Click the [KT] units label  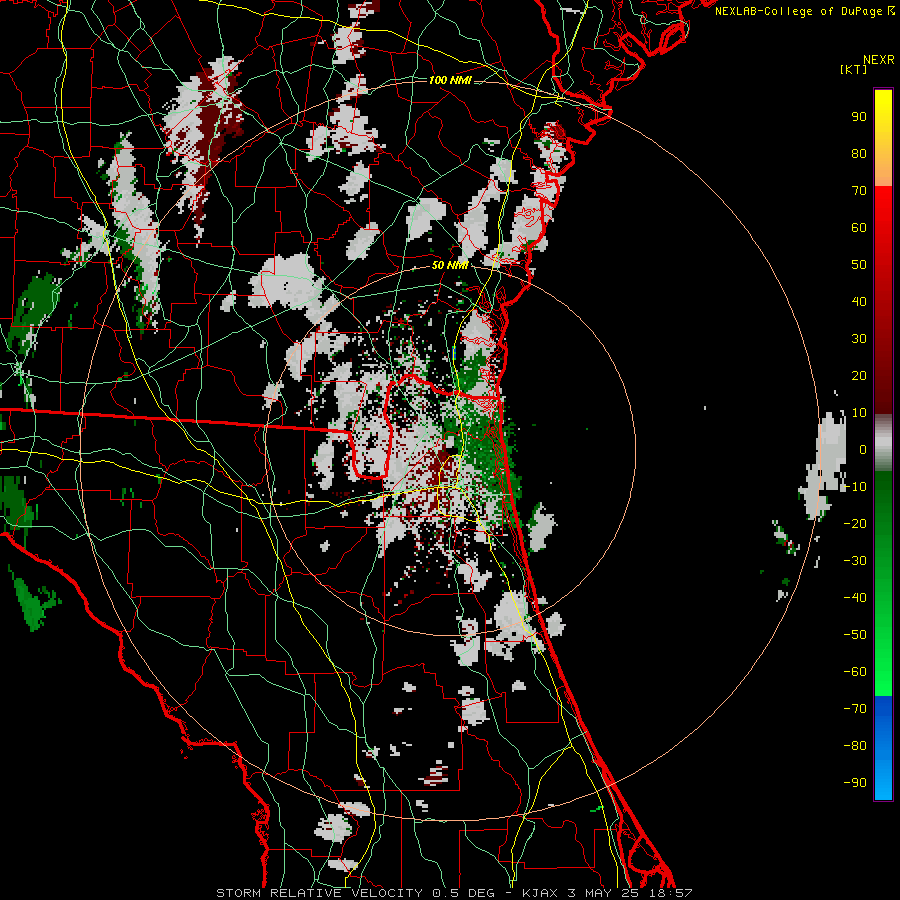(854, 69)
